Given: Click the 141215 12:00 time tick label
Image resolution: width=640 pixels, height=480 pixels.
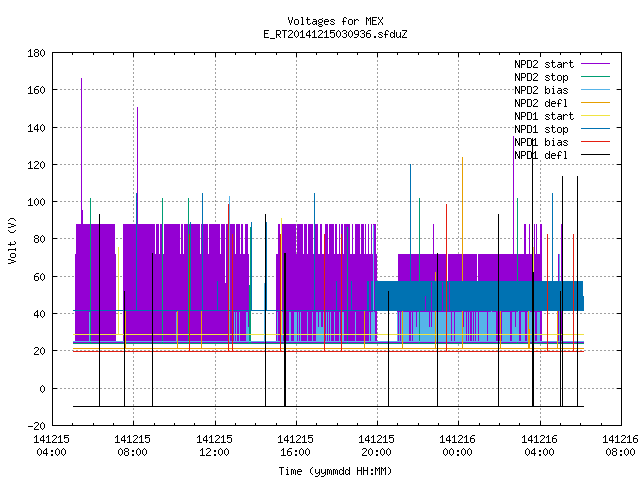Looking at the screenshot, I should (x=214, y=446).
